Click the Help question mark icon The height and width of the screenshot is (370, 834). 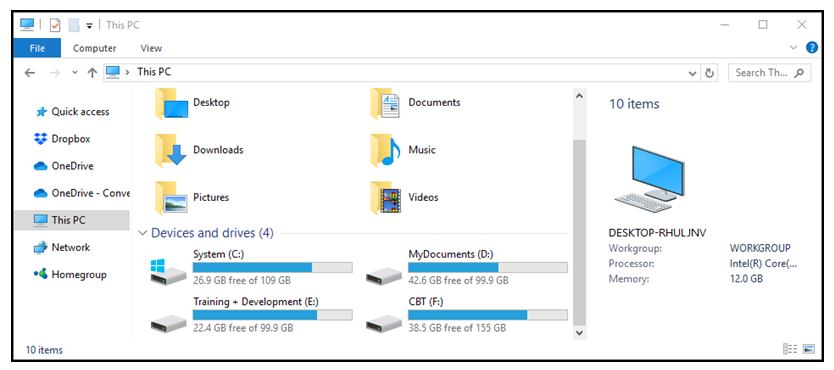pyautogui.click(x=812, y=48)
